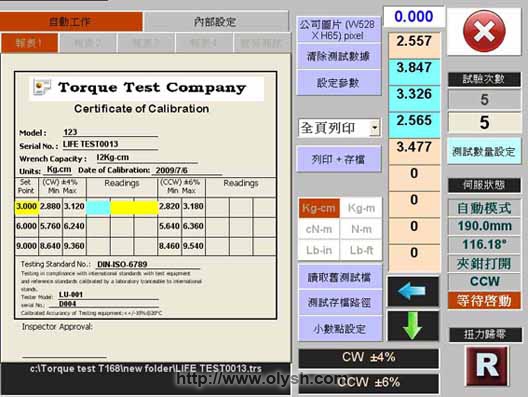
Task: Click the red R torque reset icon
Action: (x=487, y=366)
